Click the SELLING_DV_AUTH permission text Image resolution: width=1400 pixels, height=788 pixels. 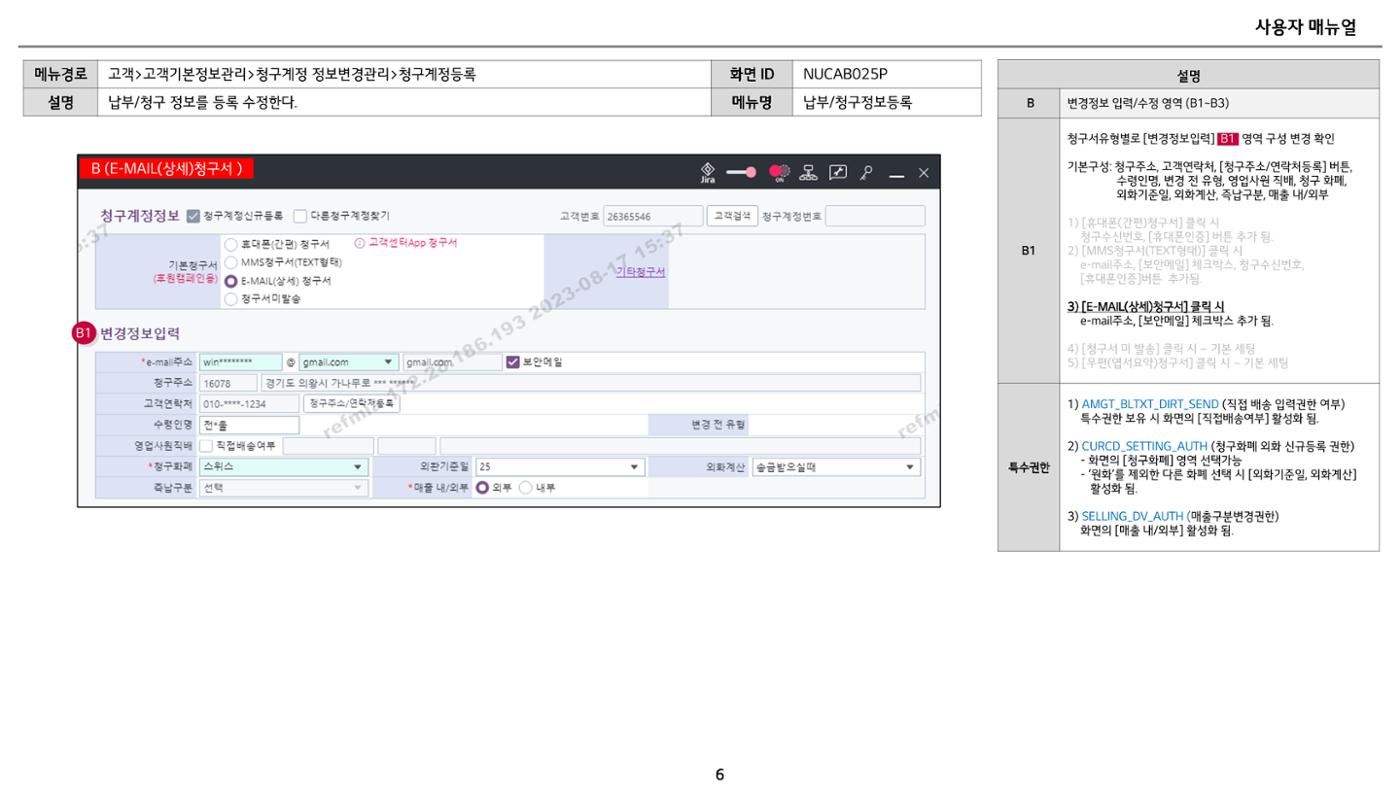coord(1131,515)
